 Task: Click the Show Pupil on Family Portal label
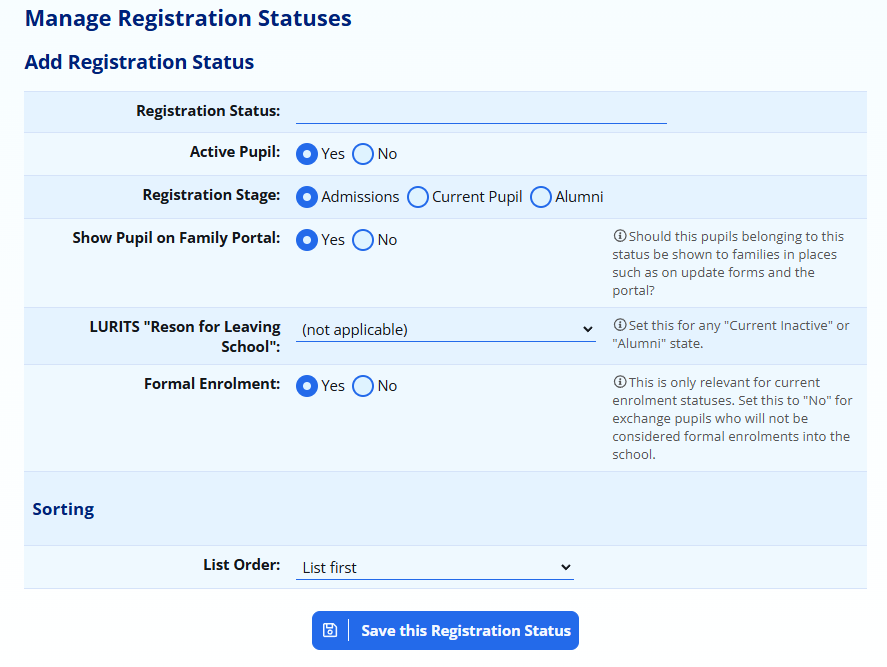pos(176,238)
